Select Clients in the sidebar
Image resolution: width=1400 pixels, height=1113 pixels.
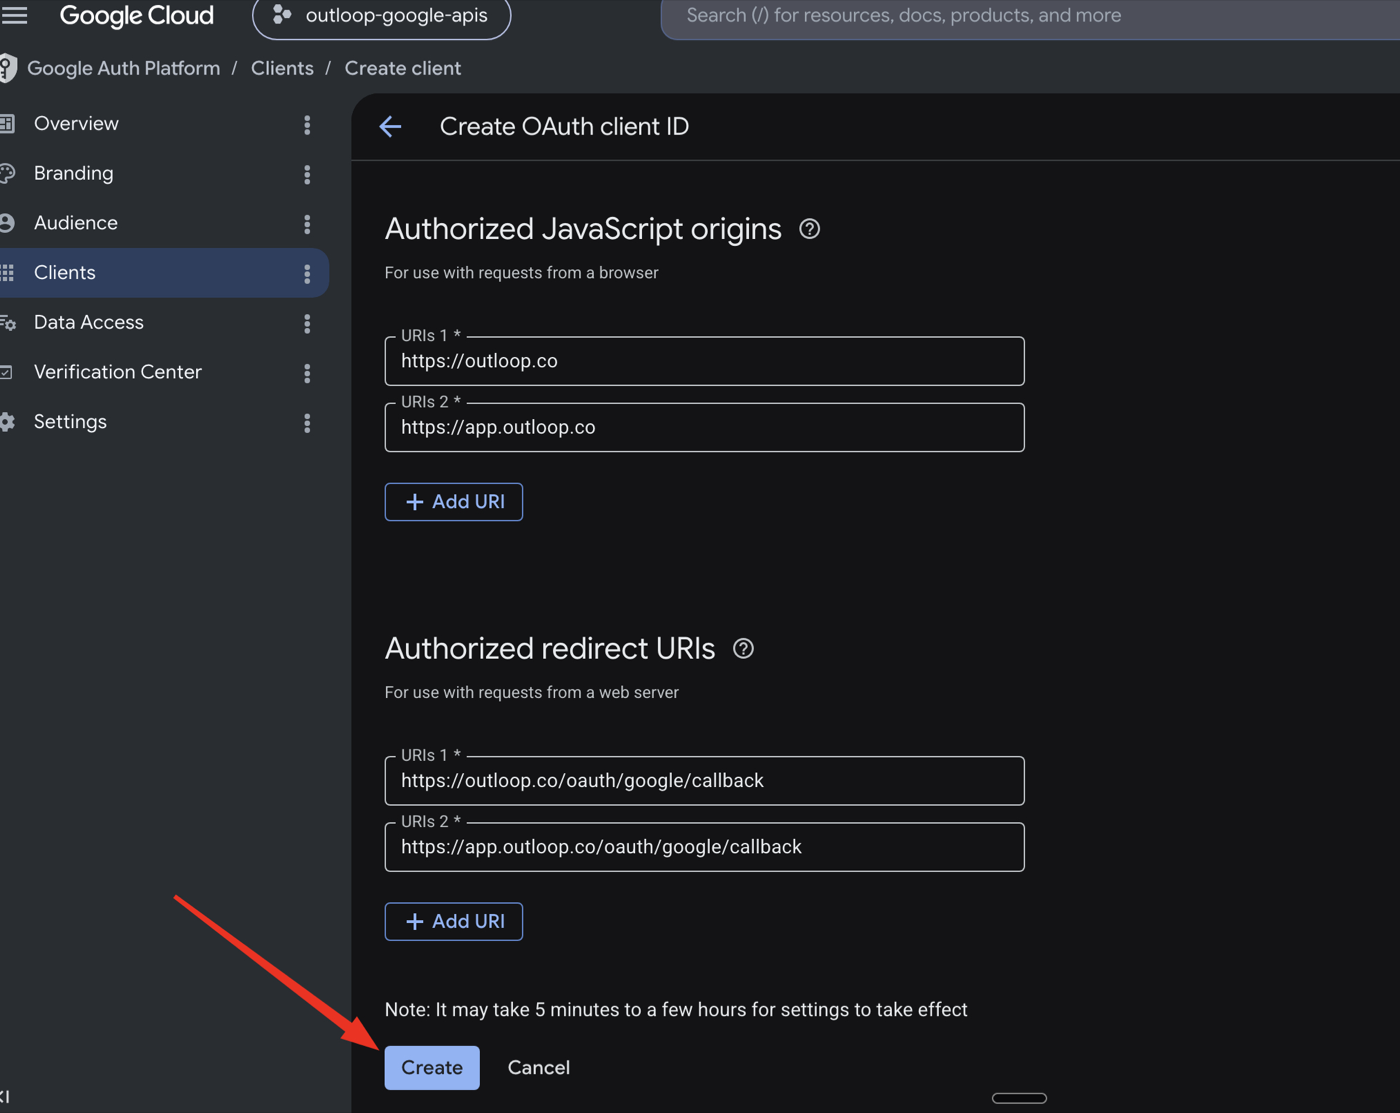click(x=164, y=273)
